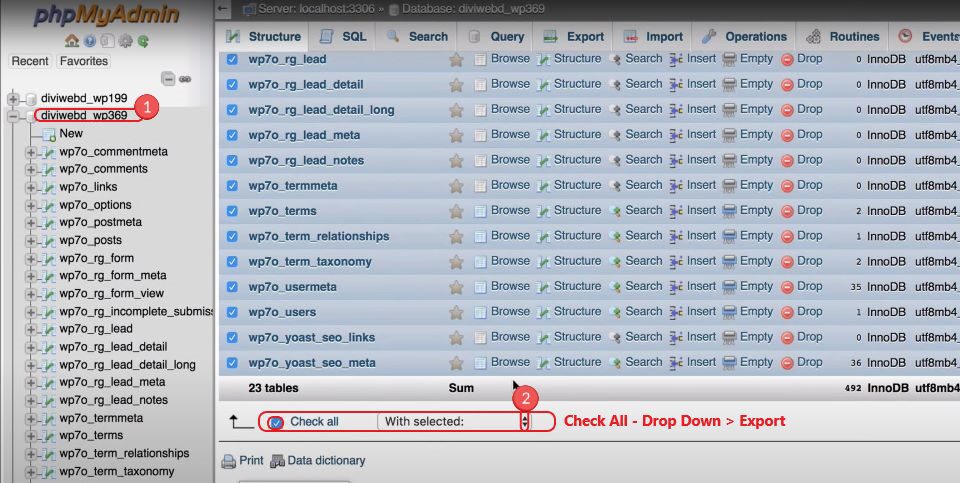Click the green reload navigation icon
960x483 pixels.
click(x=143, y=41)
